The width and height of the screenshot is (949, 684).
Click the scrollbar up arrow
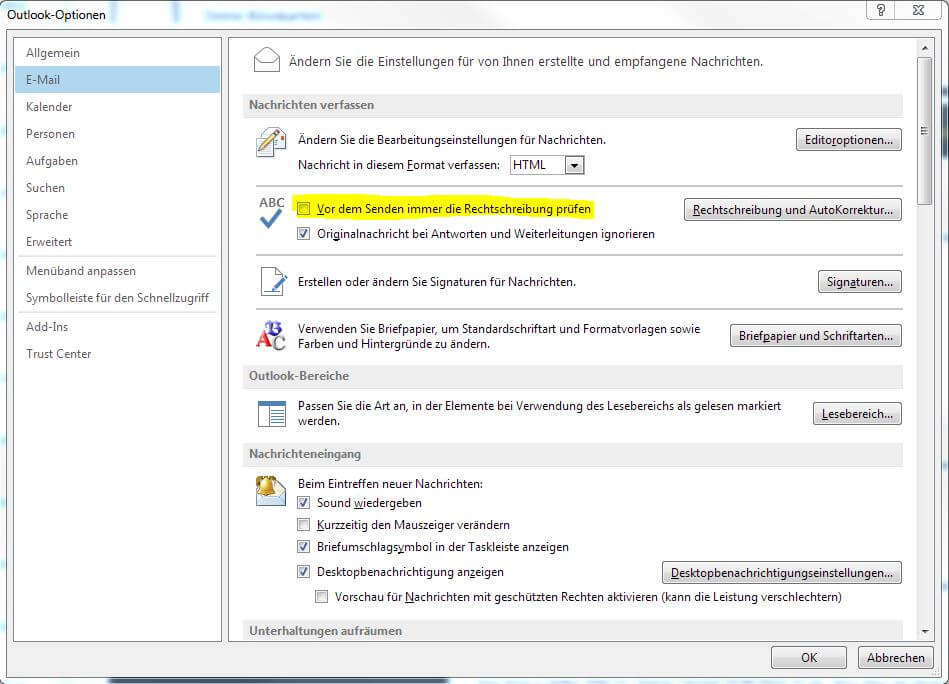coord(924,48)
